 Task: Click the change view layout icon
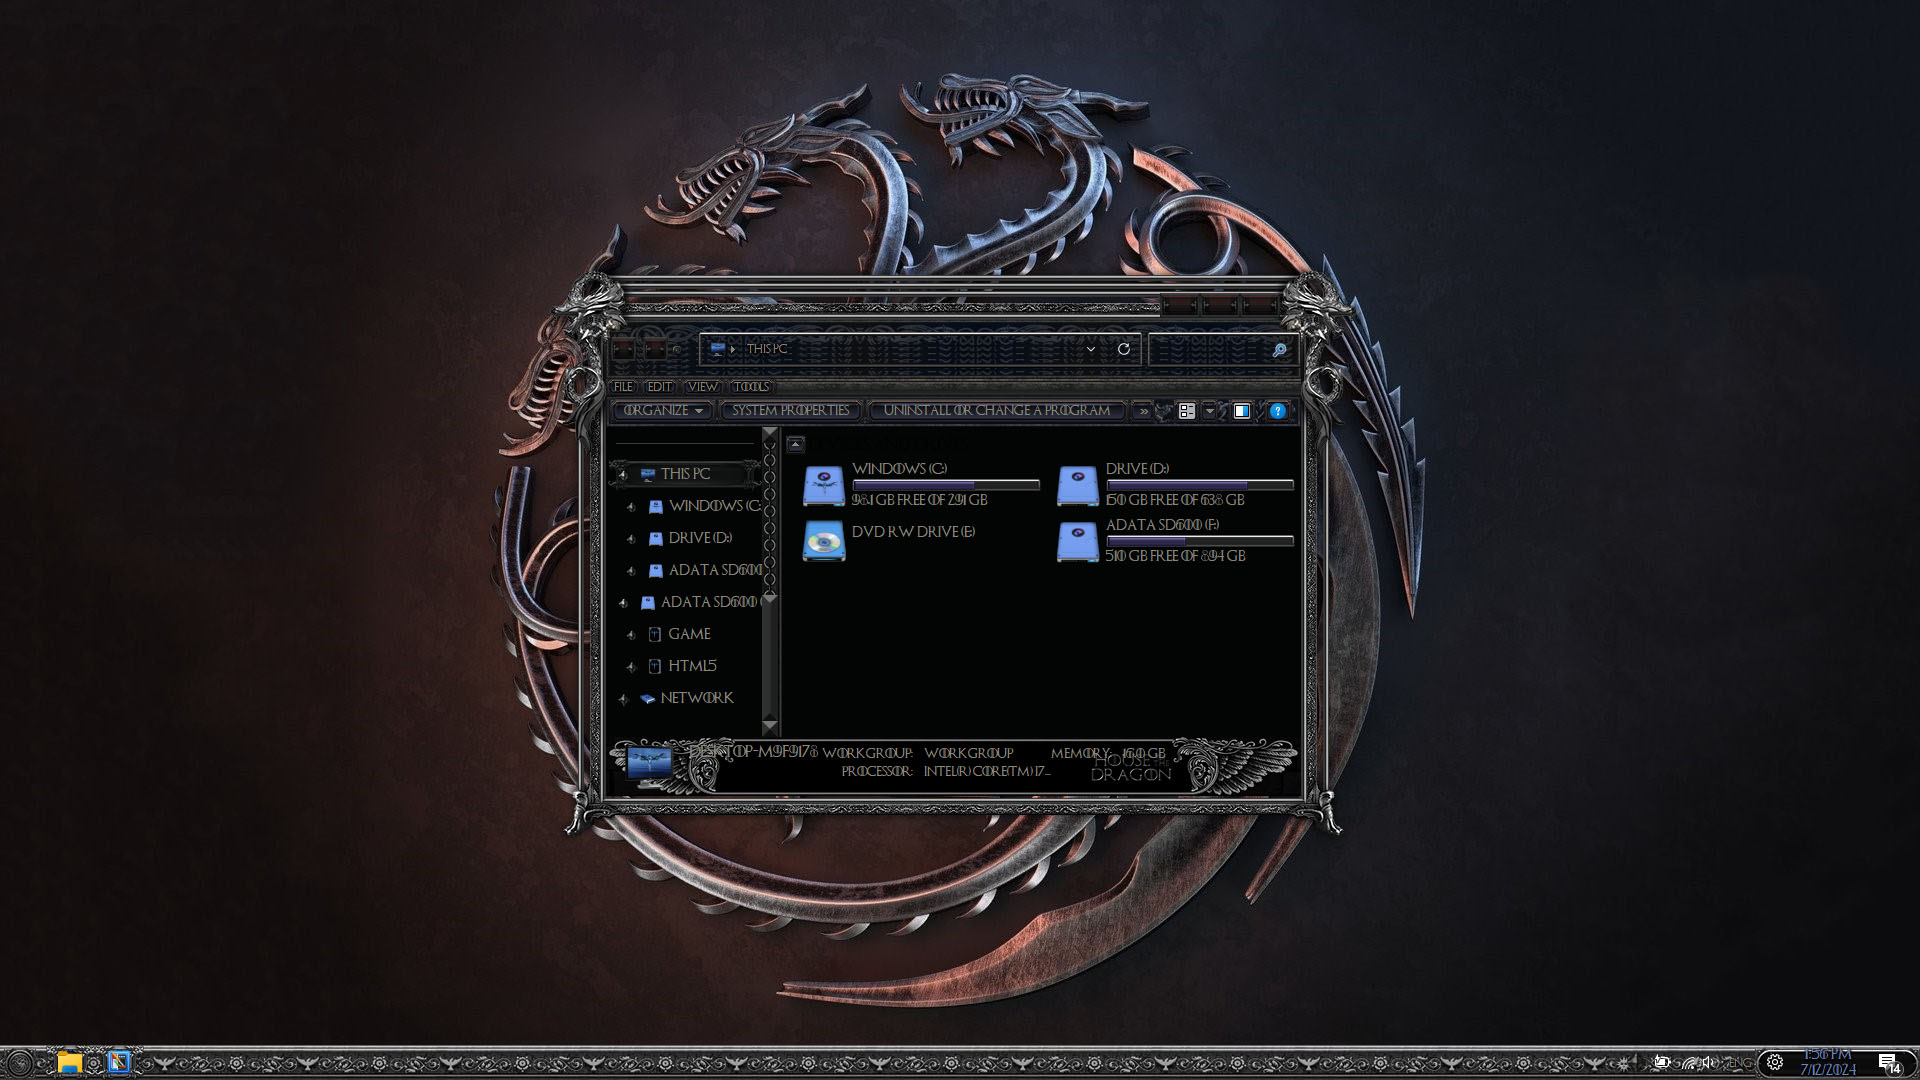point(1187,411)
